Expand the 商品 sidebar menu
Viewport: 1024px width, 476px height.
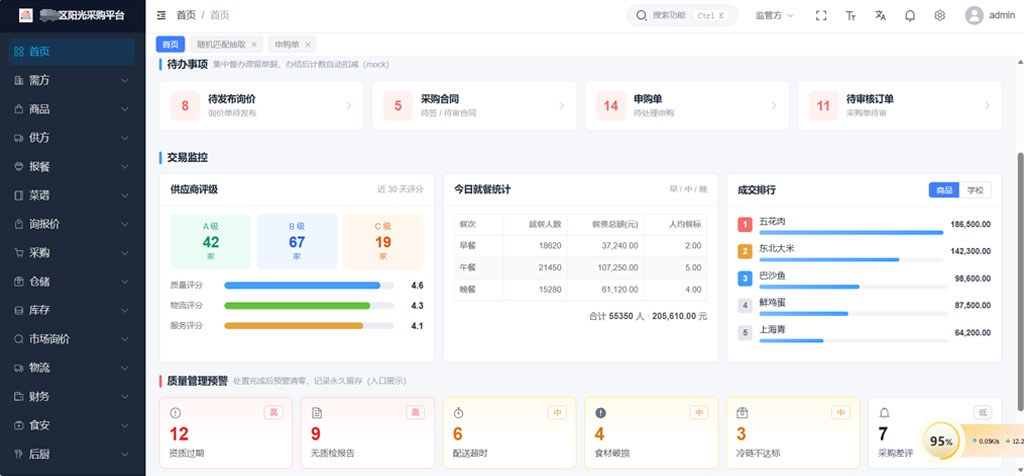point(72,109)
